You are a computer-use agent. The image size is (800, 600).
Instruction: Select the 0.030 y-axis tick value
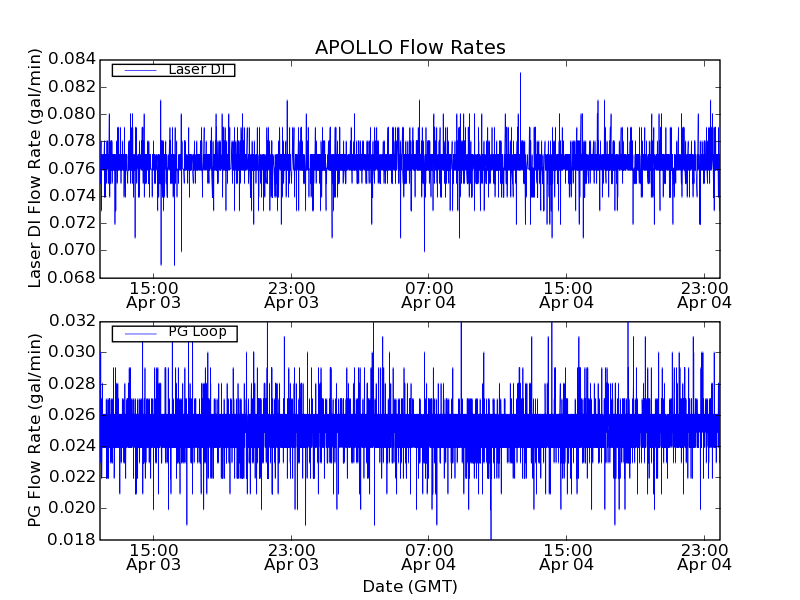[x=72, y=352]
